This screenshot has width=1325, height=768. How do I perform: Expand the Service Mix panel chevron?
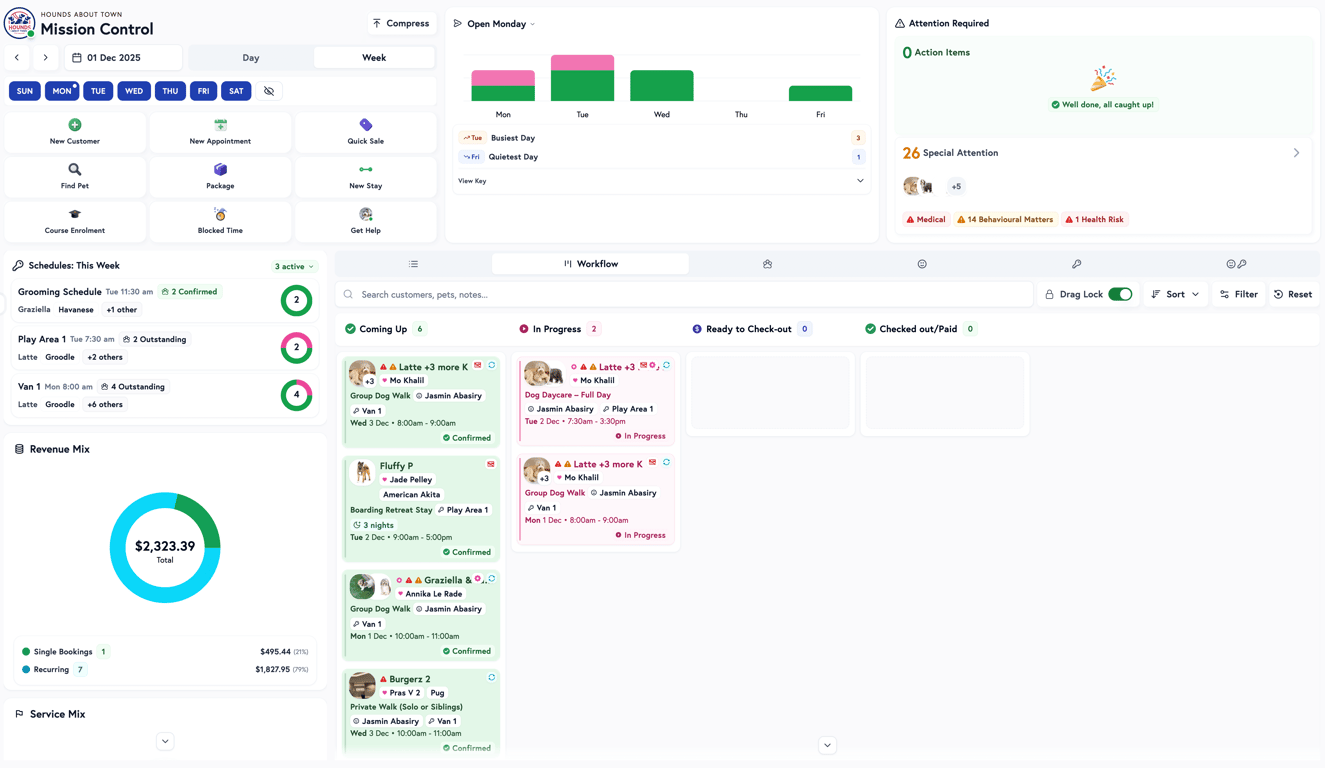coord(165,741)
